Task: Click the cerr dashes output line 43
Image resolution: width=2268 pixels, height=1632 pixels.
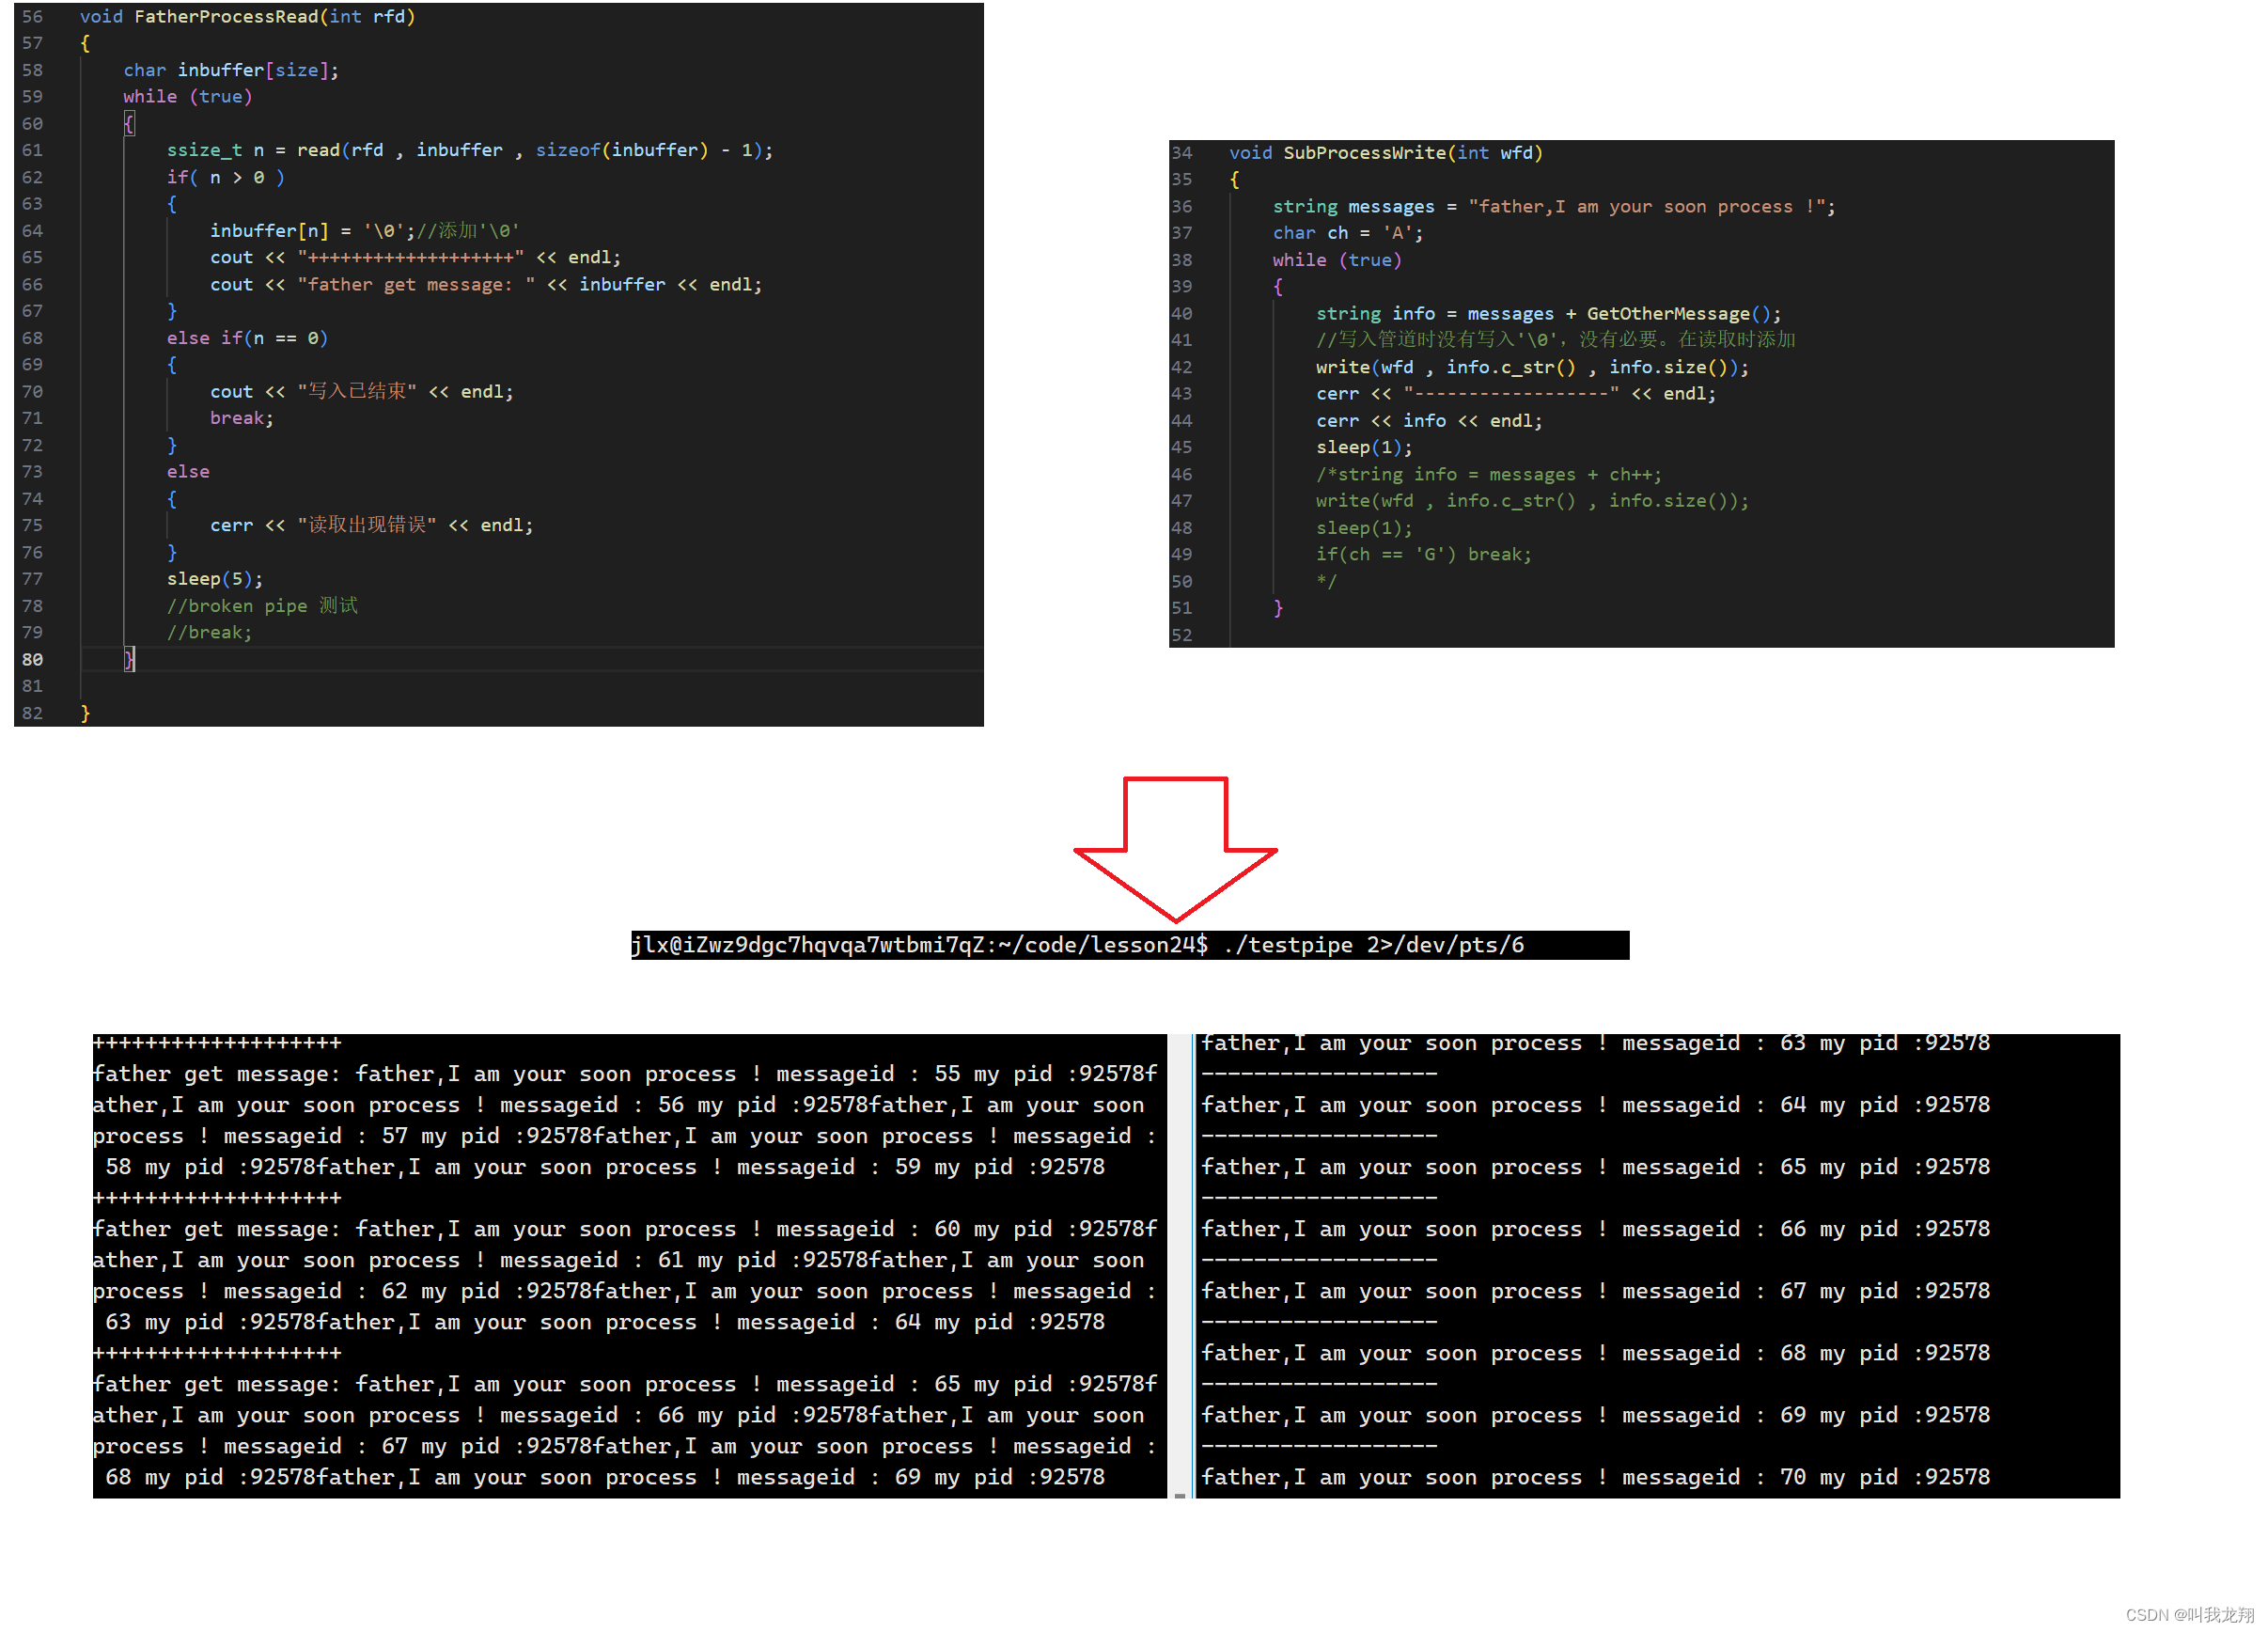Action: 1515,393
